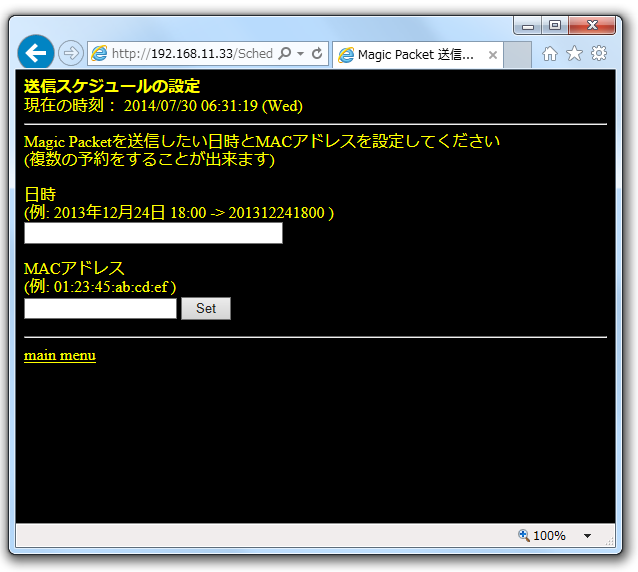Click the 日時 label
This screenshot has height=572, width=638.
40,194
